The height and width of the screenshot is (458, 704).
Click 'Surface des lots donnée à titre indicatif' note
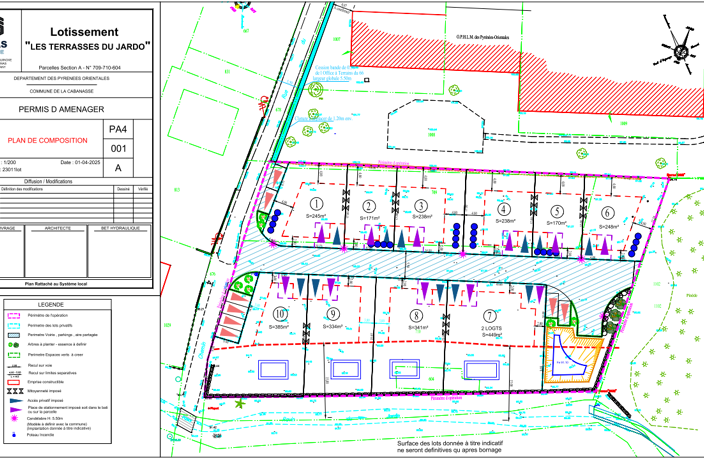448,443
